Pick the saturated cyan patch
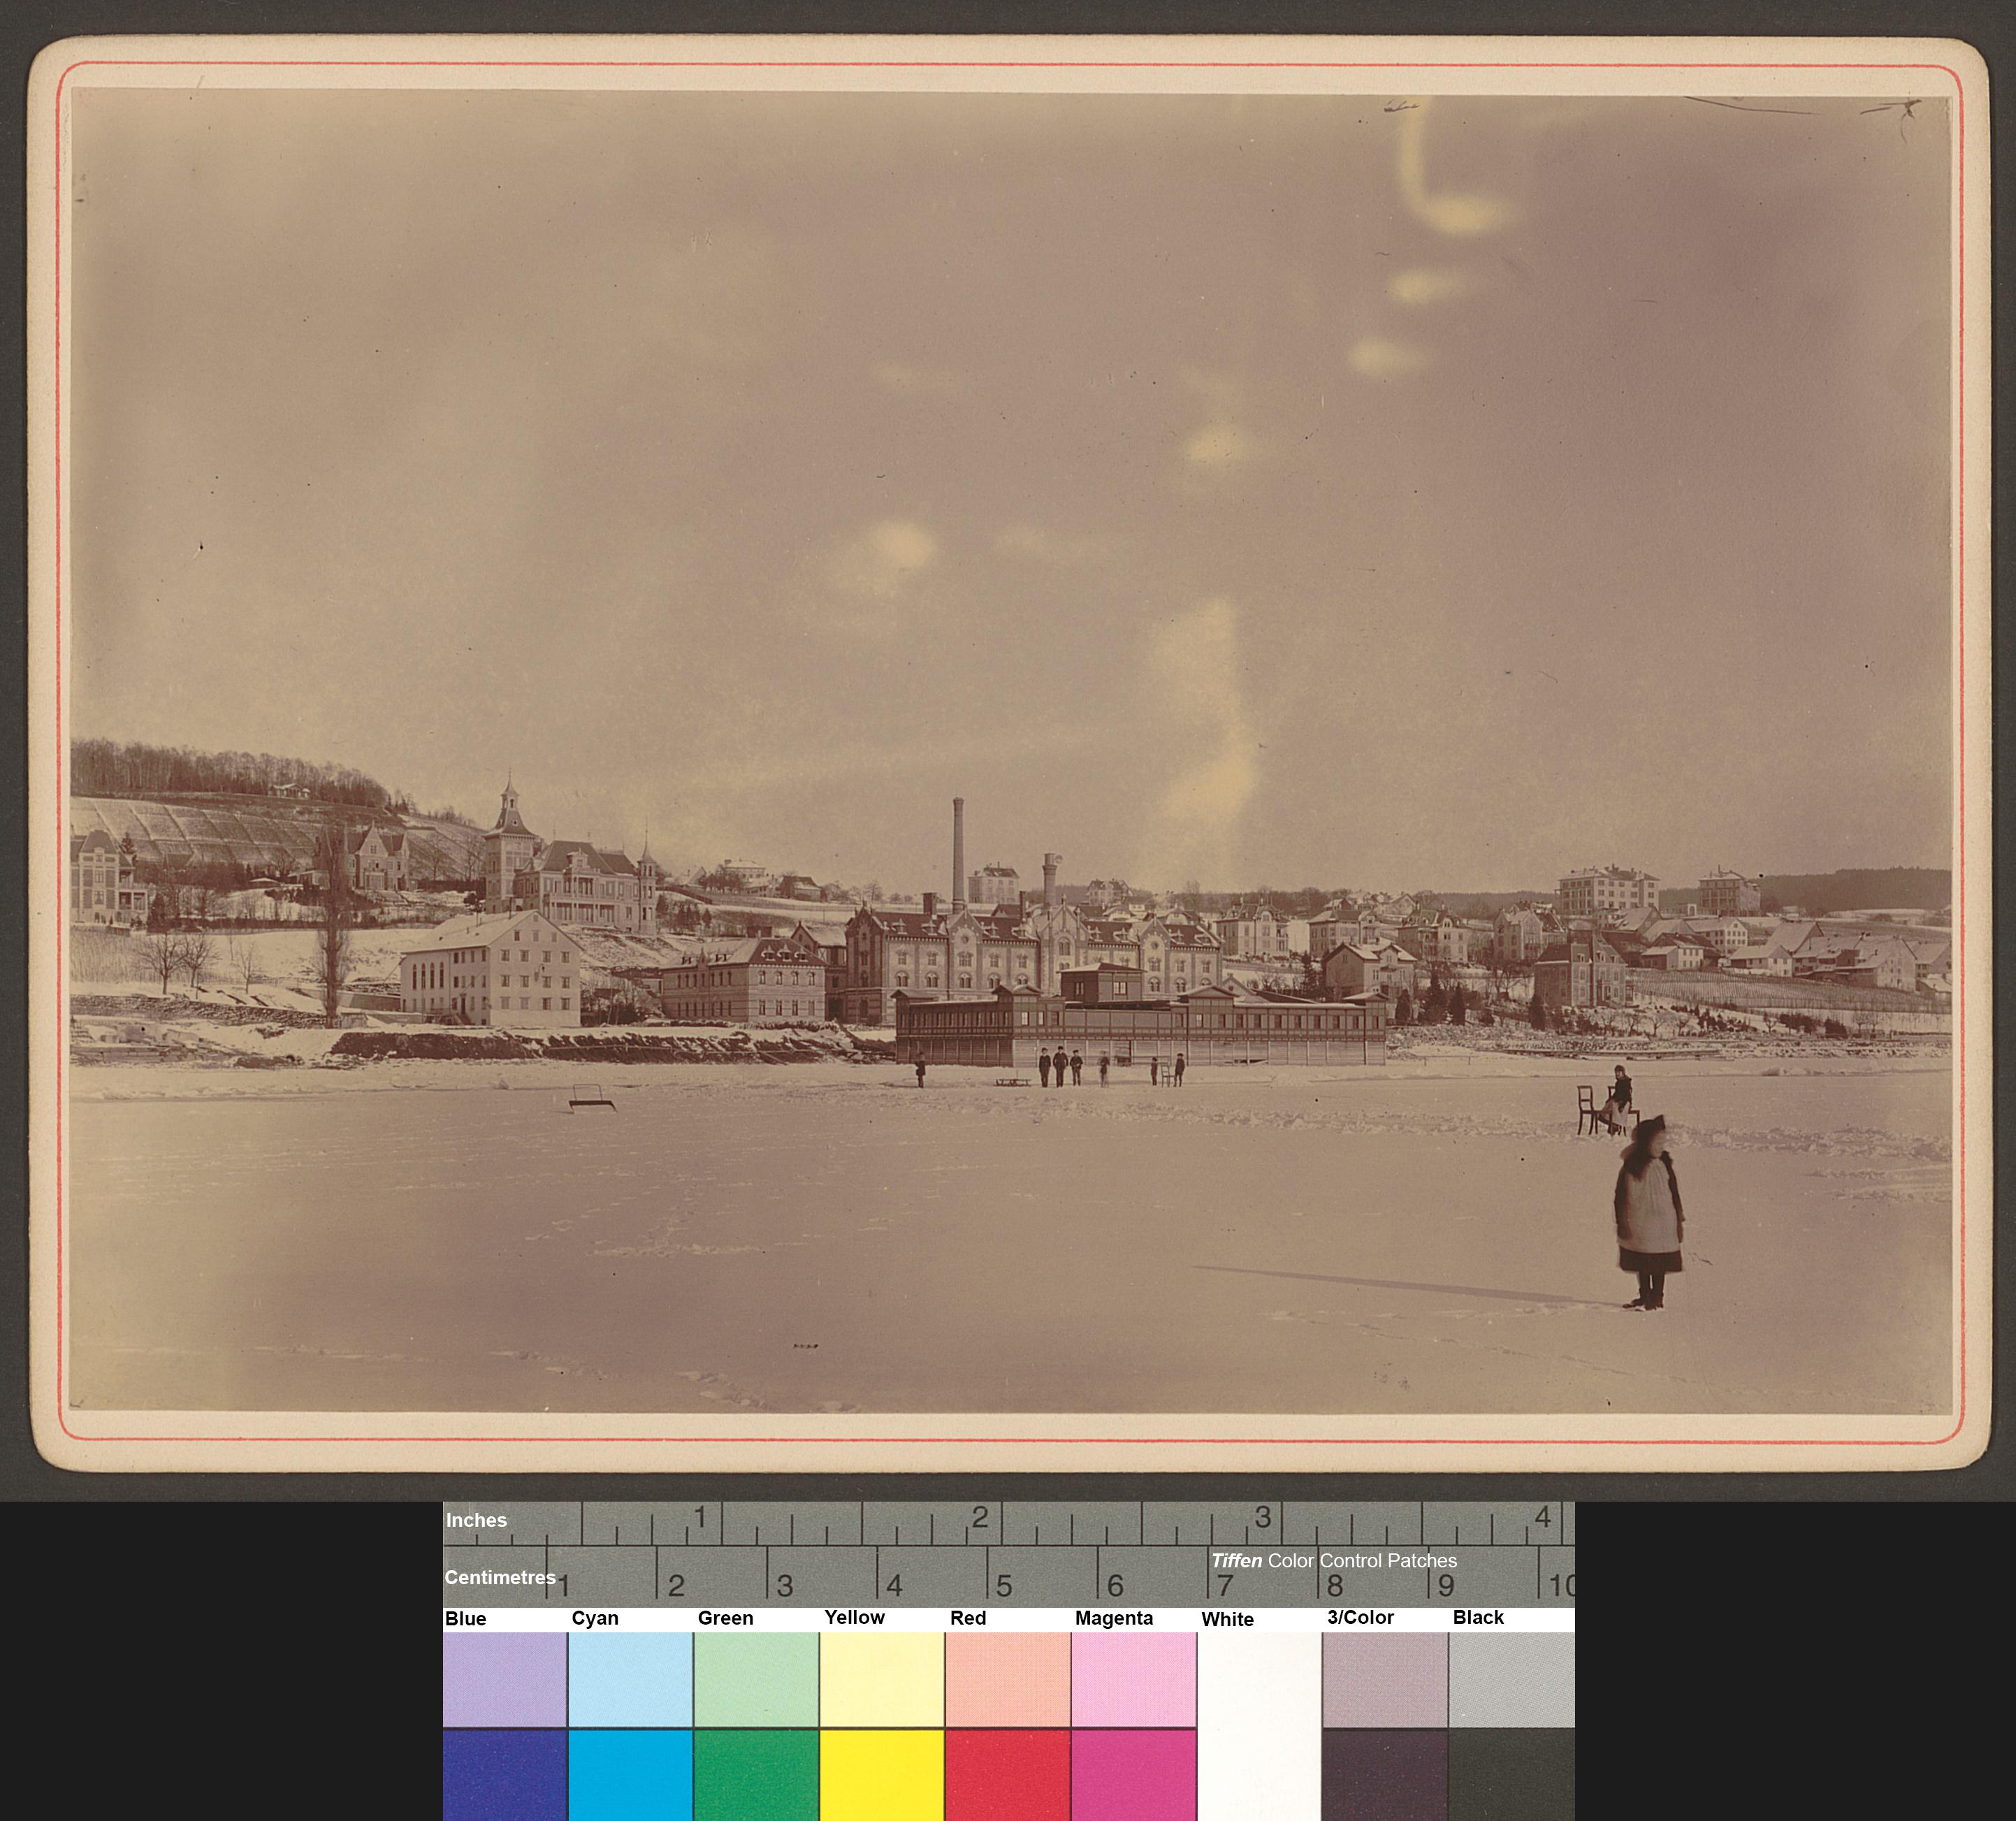The height and width of the screenshot is (1821, 2016). [x=631, y=1775]
